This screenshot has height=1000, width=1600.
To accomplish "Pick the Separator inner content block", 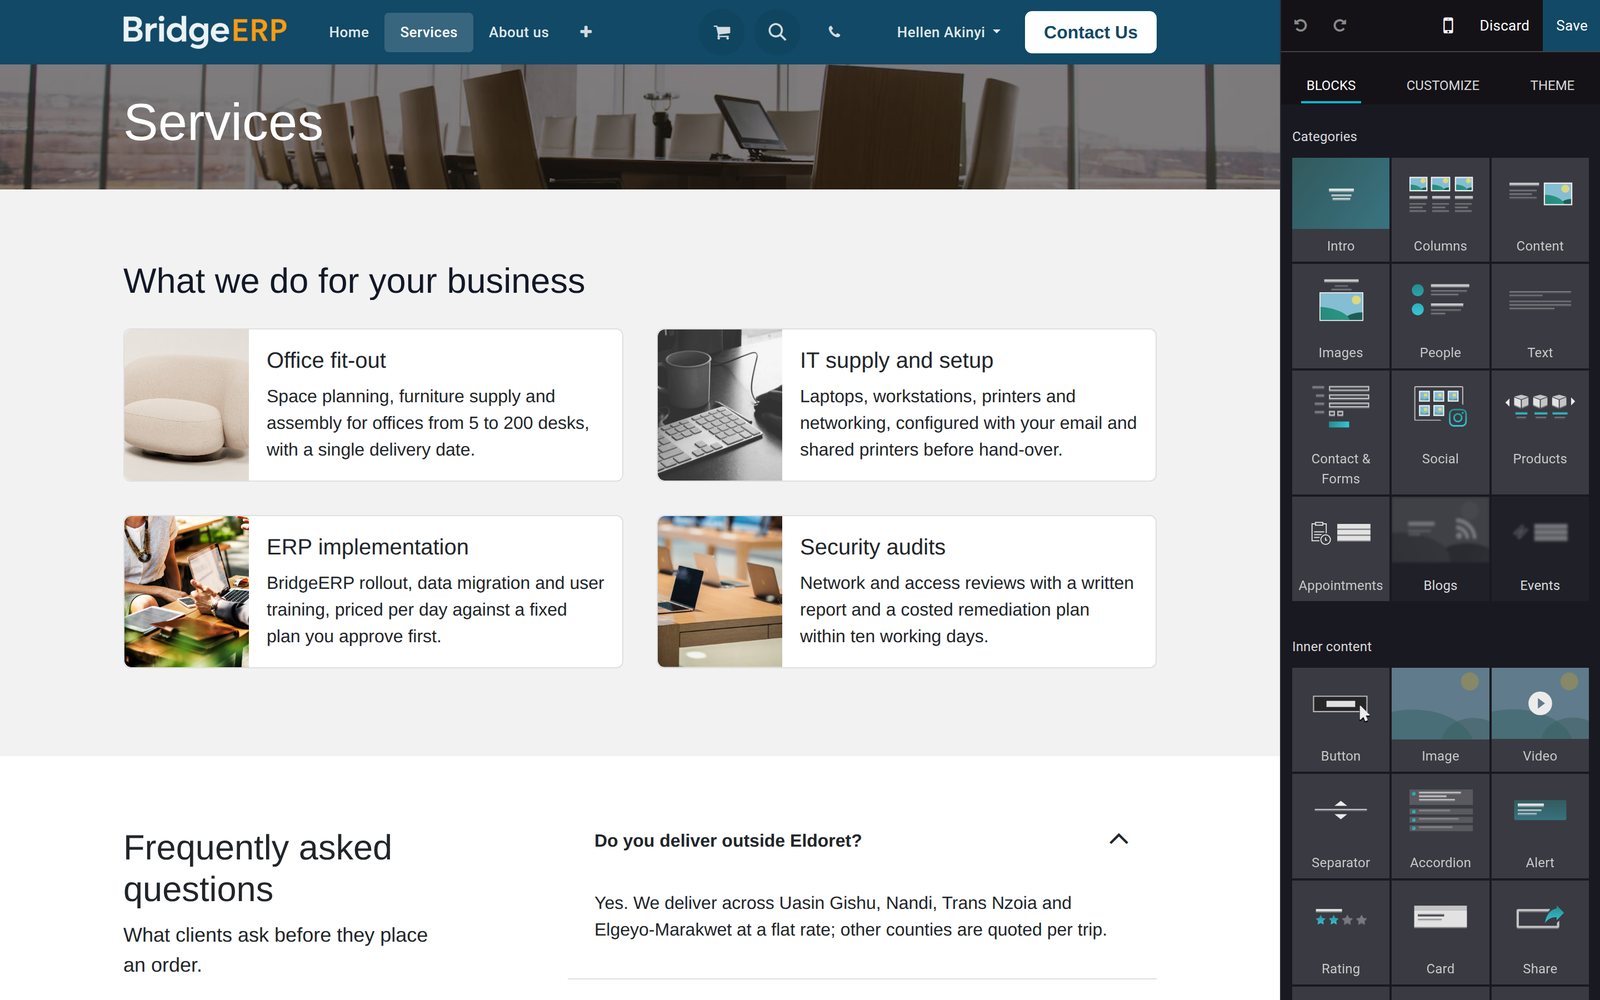I will [x=1340, y=826].
